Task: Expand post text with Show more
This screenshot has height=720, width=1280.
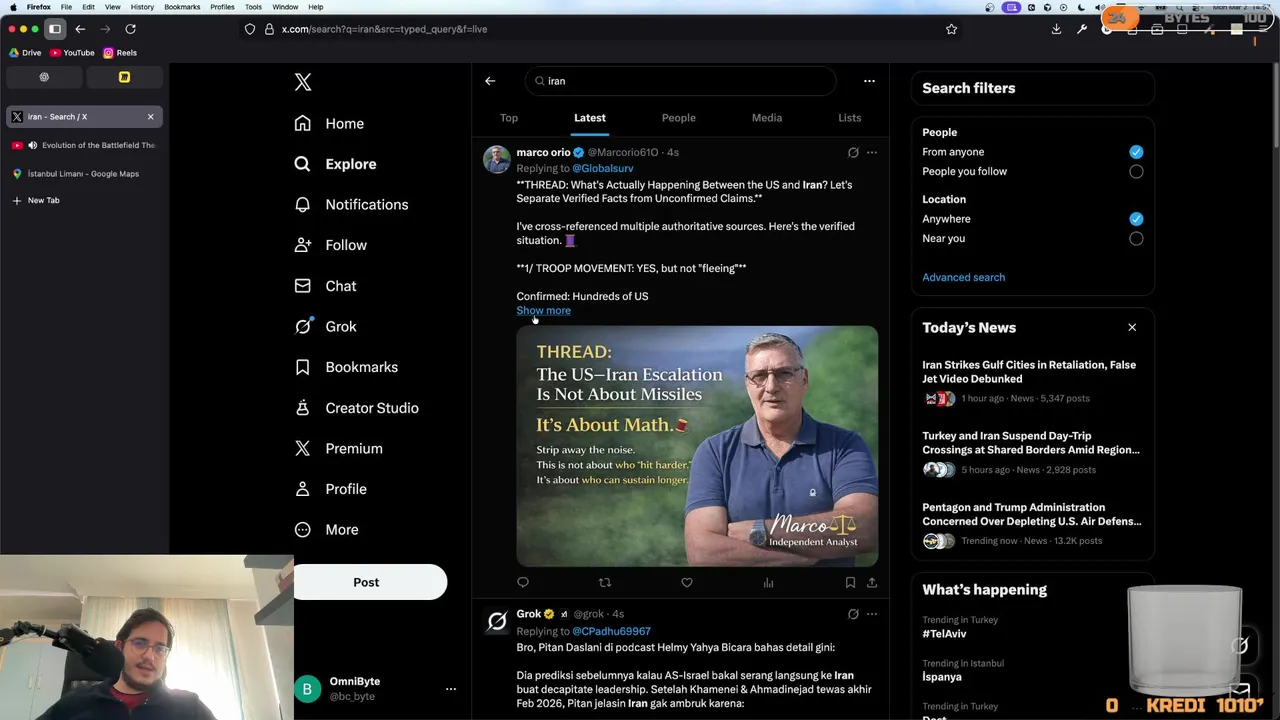Action: click(543, 310)
